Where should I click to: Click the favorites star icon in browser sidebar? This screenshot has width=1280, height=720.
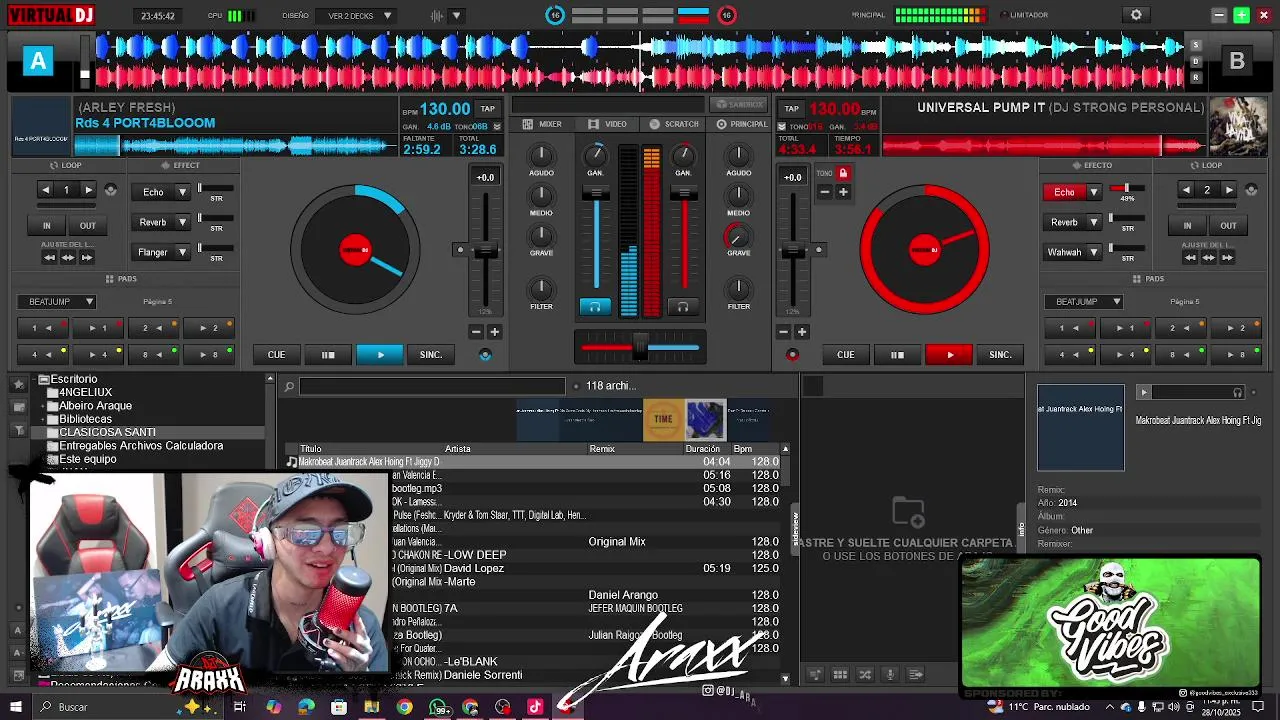coord(18,384)
